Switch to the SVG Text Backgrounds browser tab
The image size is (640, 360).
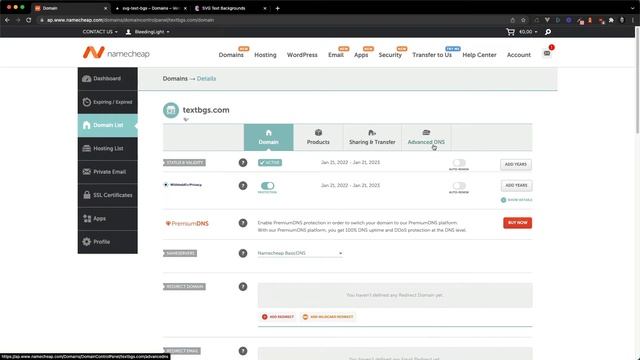coord(230,8)
